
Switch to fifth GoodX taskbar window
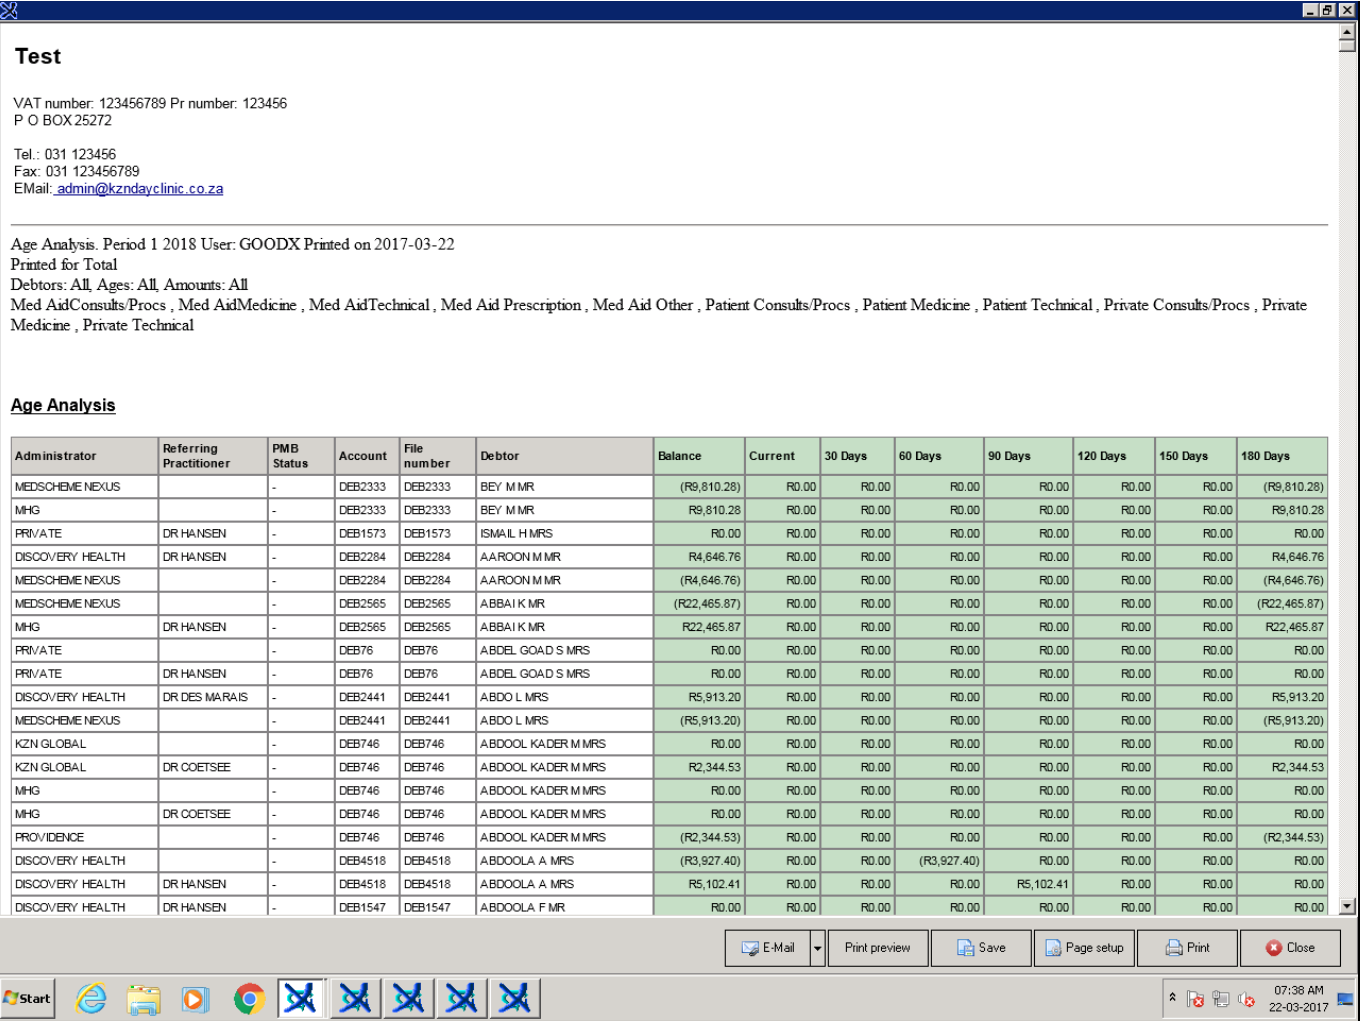[515, 998]
